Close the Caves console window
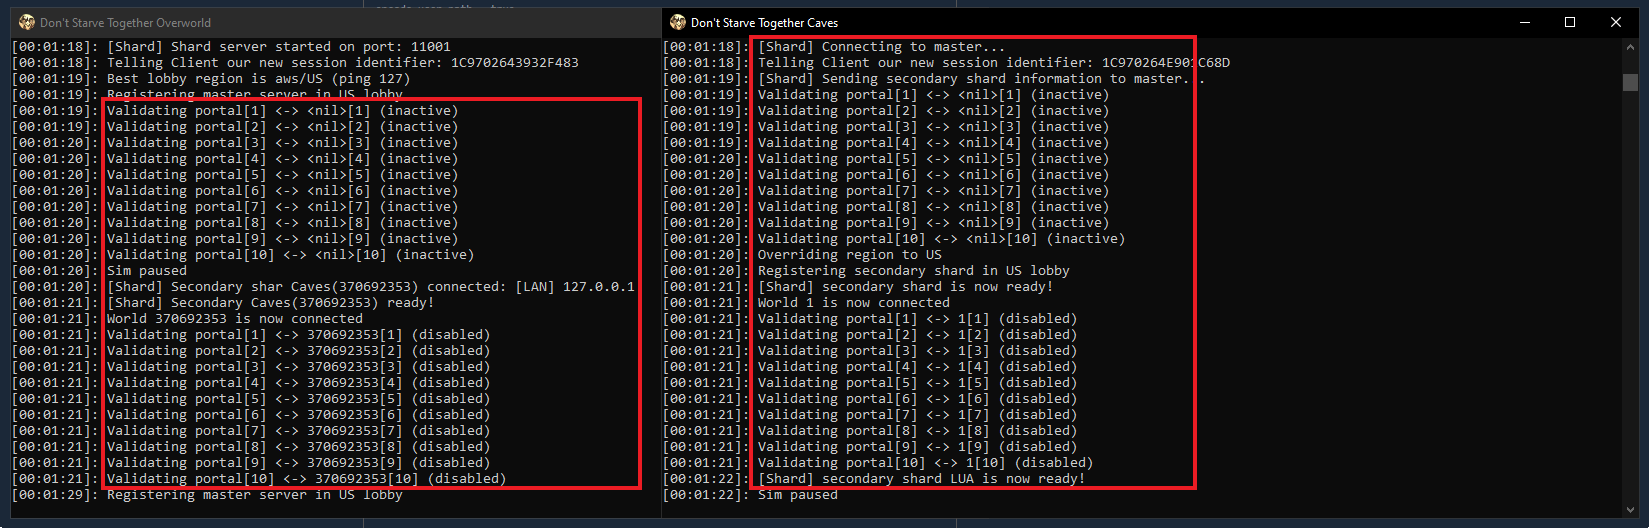The image size is (1649, 528). pyautogui.click(x=1616, y=22)
